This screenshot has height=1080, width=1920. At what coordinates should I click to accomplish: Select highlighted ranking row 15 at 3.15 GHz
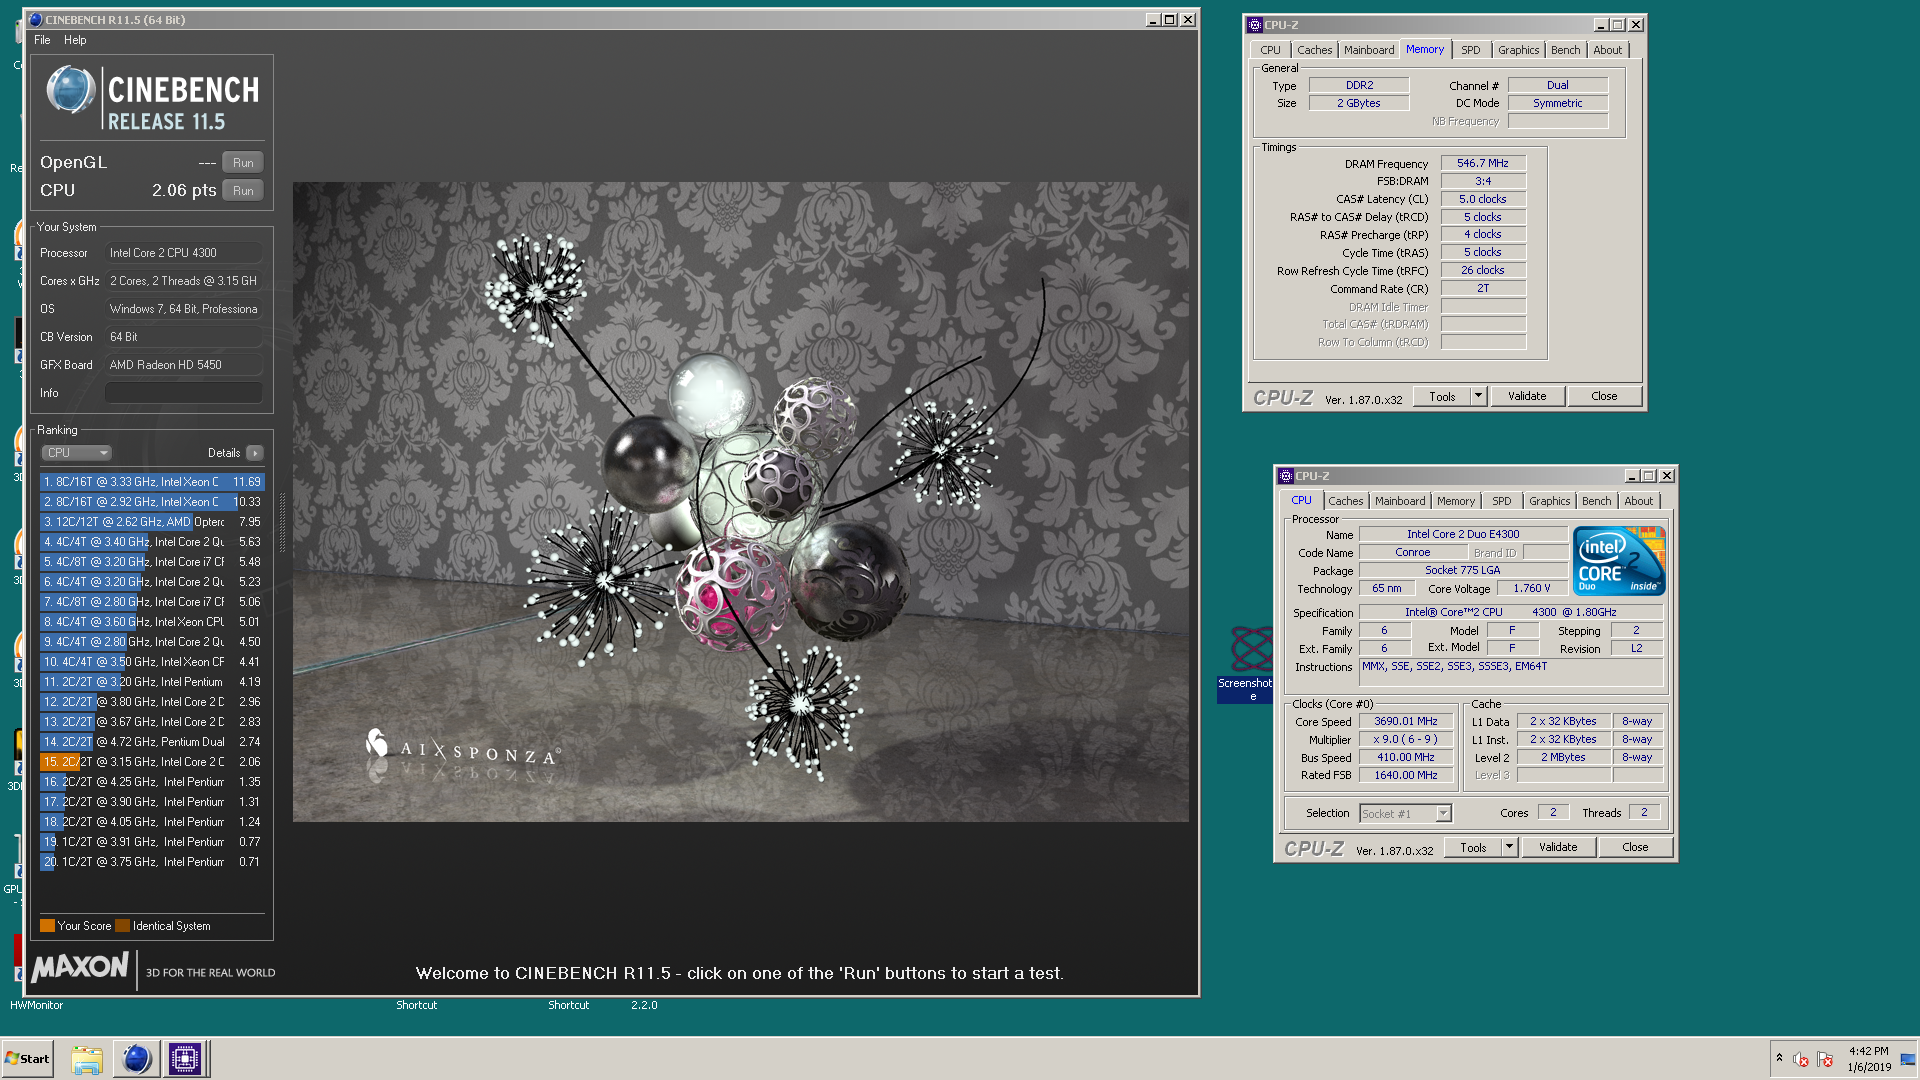pyautogui.click(x=152, y=762)
